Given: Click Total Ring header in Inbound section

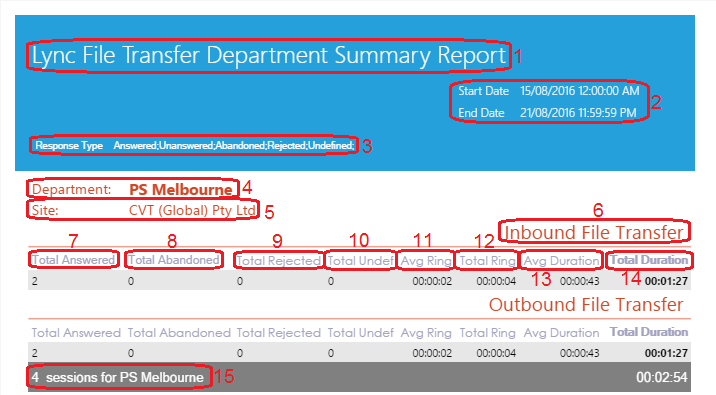Looking at the screenshot, I should click(487, 261).
